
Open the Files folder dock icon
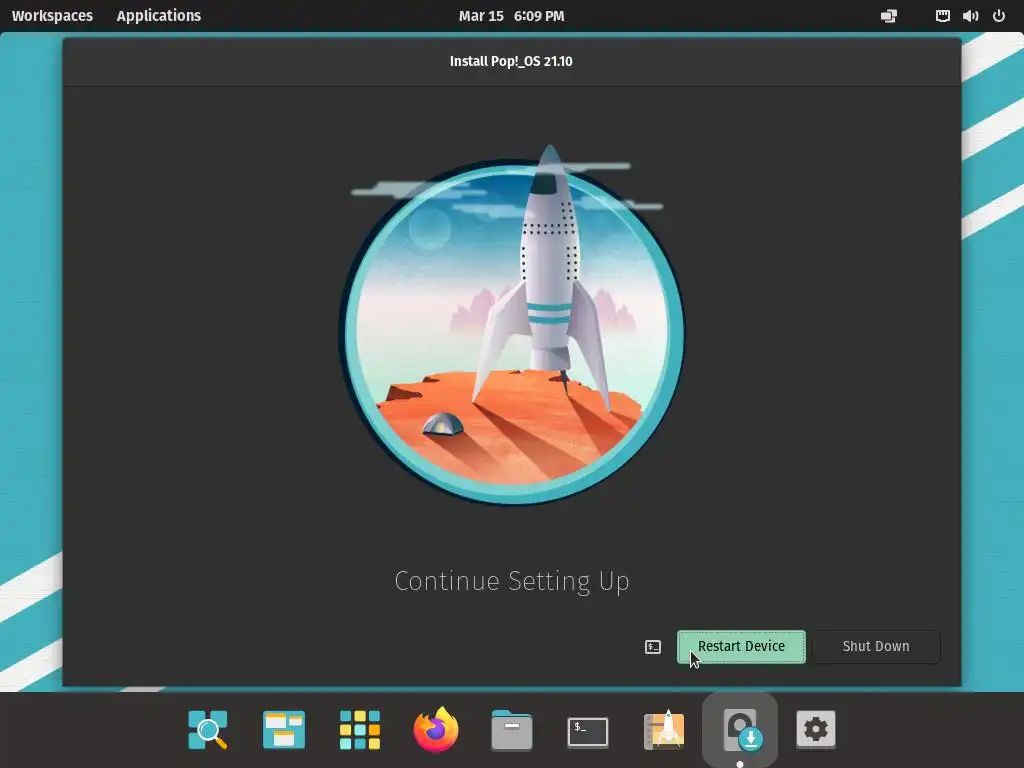point(512,730)
